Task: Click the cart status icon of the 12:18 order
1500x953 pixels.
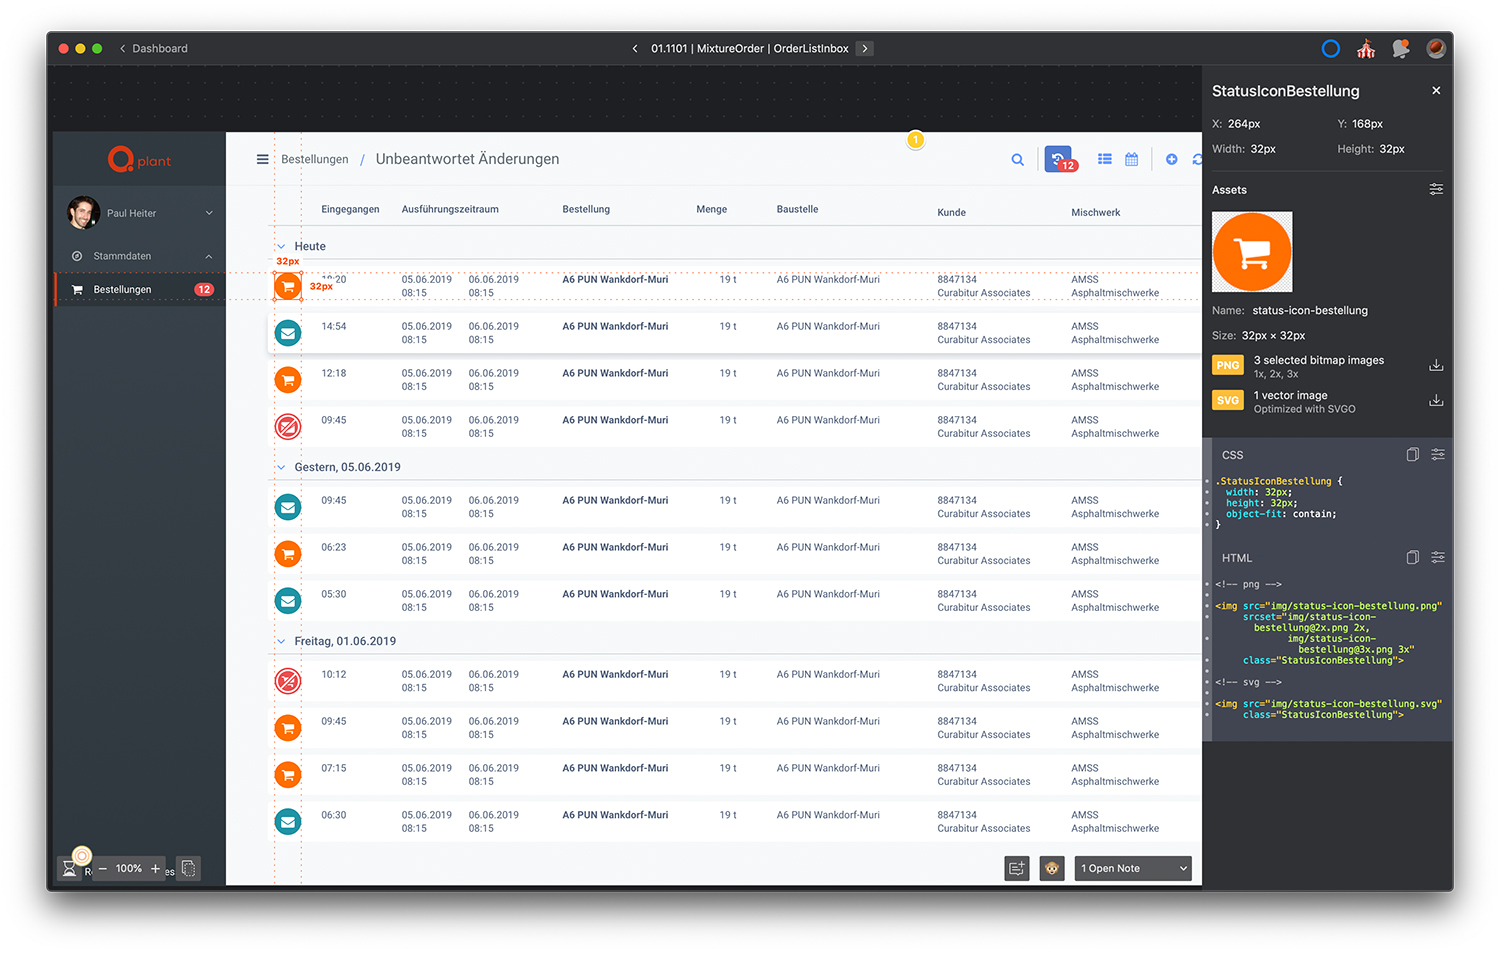Action: pos(288,380)
